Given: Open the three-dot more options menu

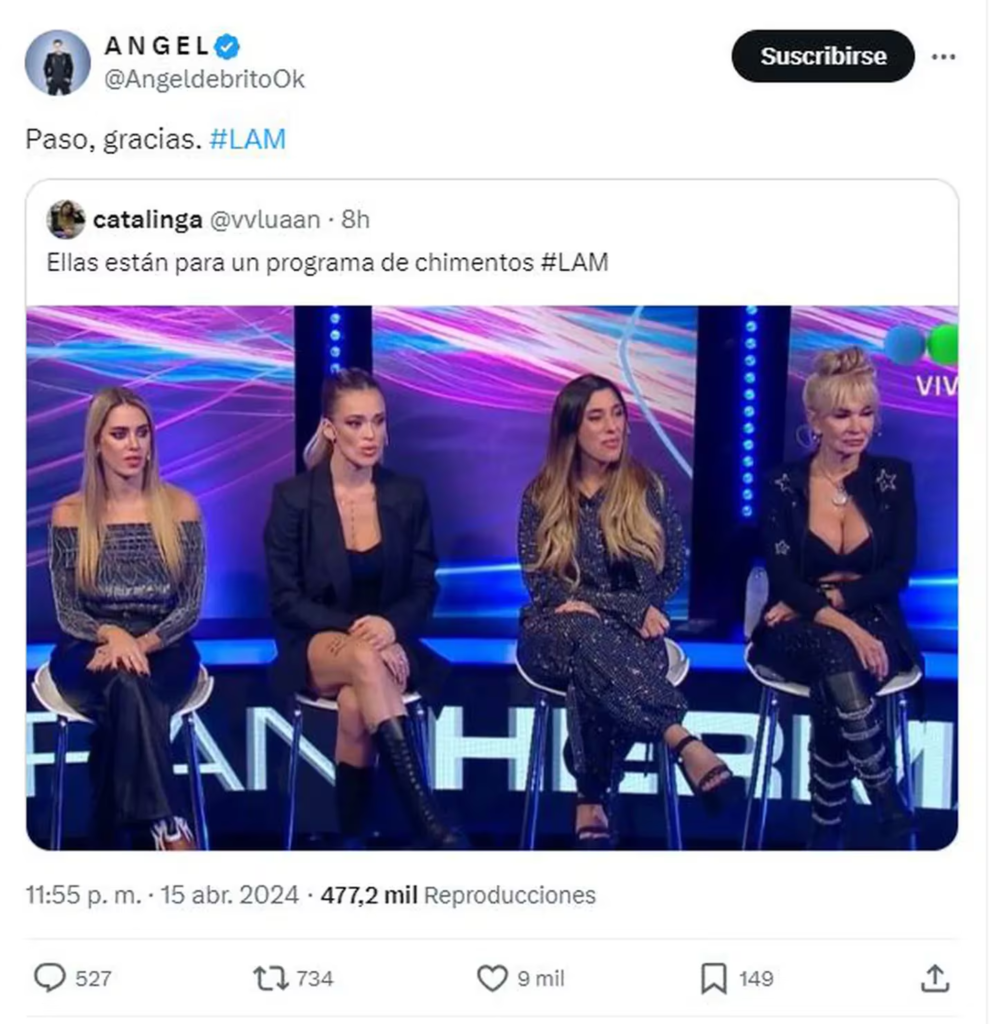Looking at the screenshot, I should click(x=943, y=57).
